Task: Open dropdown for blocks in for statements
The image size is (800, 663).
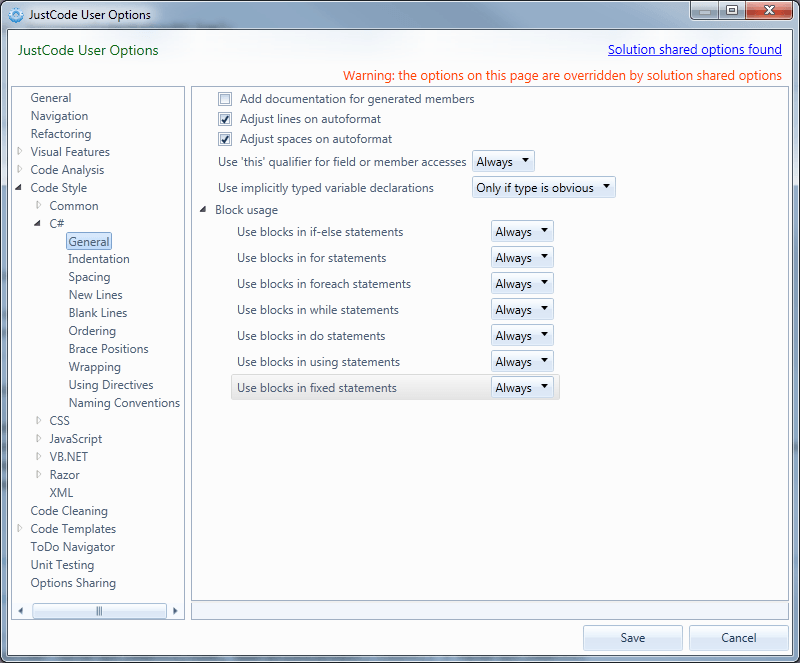Action: coord(522,257)
